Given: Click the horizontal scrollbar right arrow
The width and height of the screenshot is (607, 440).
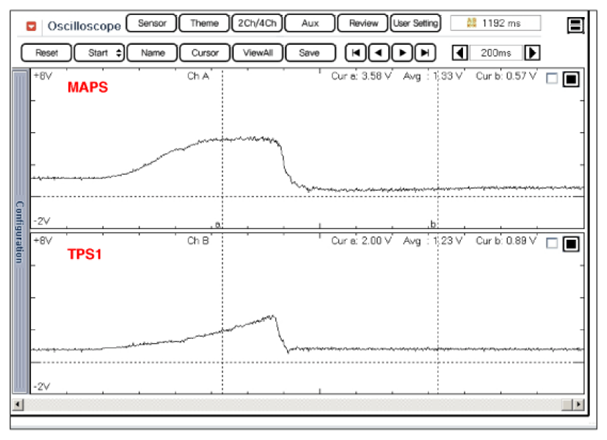Looking at the screenshot, I should pos(578,405).
